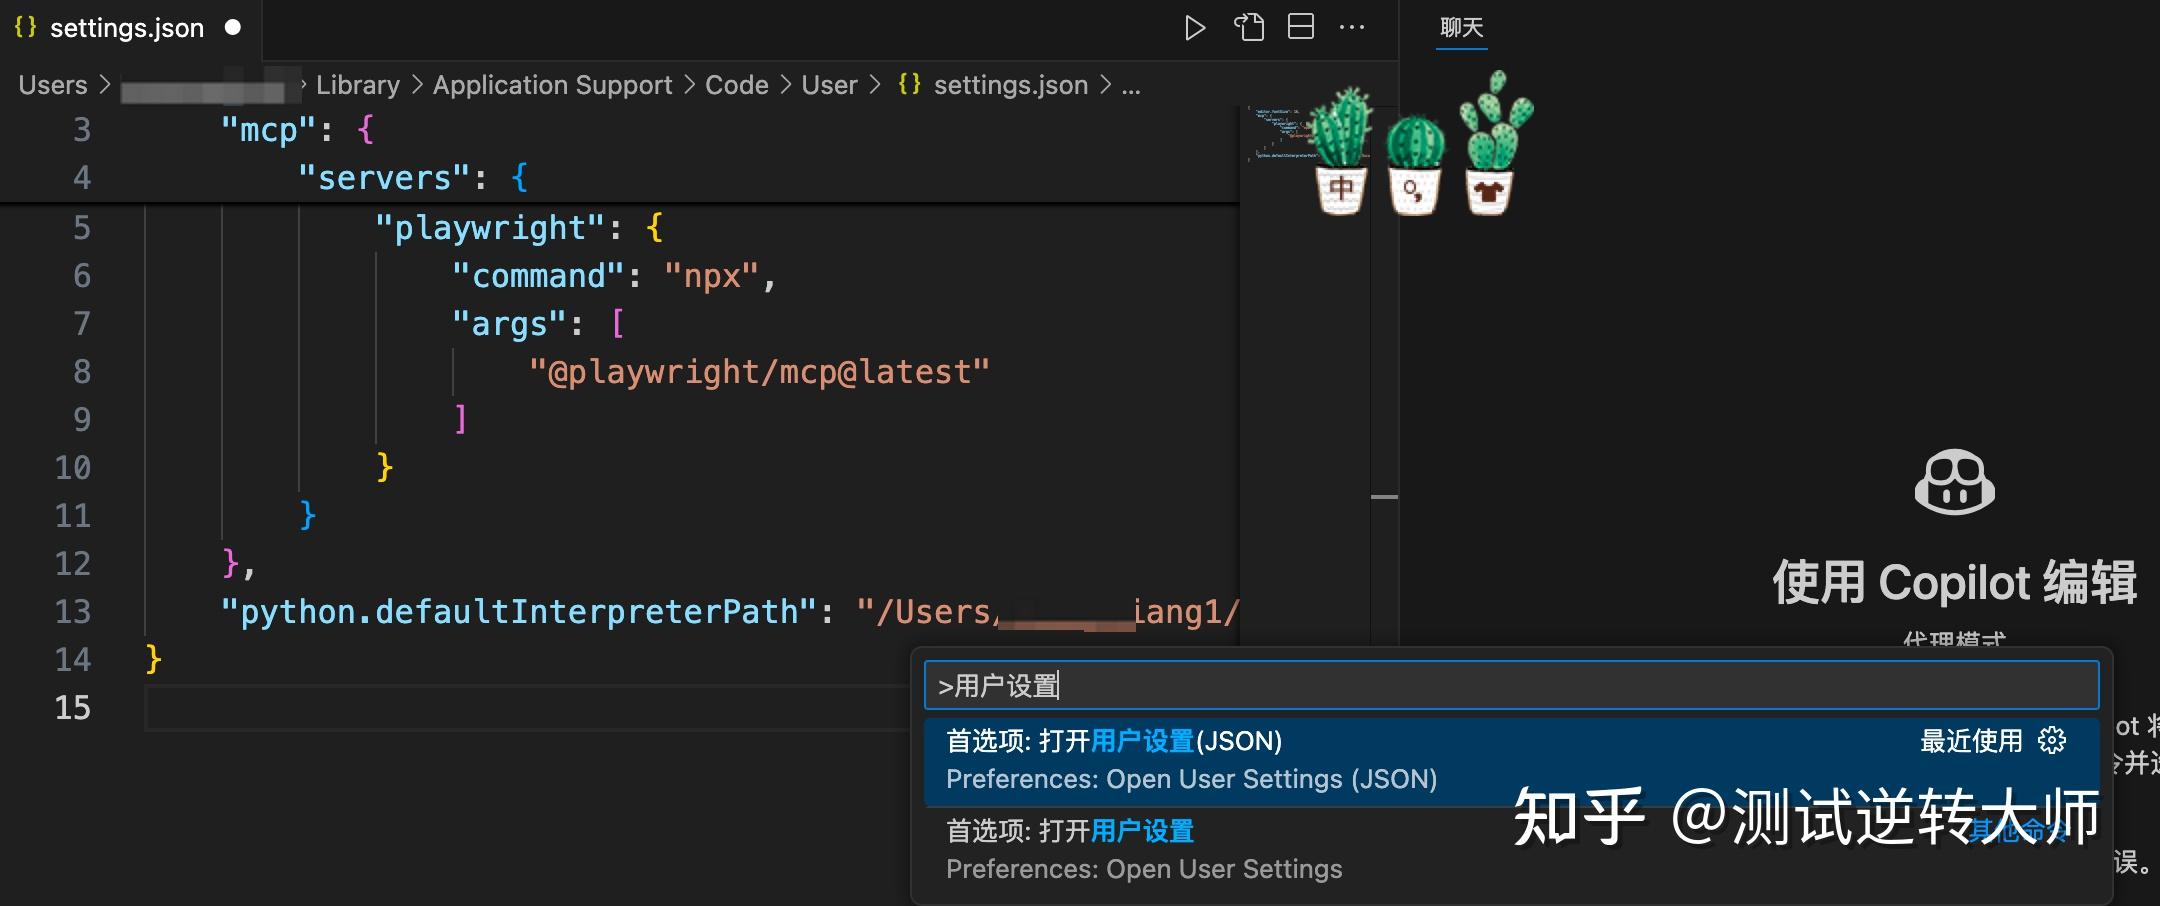Click the cactus pot with the shirt icon
The height and width of the screenshot is (906, 2160).
(1489, 190)
